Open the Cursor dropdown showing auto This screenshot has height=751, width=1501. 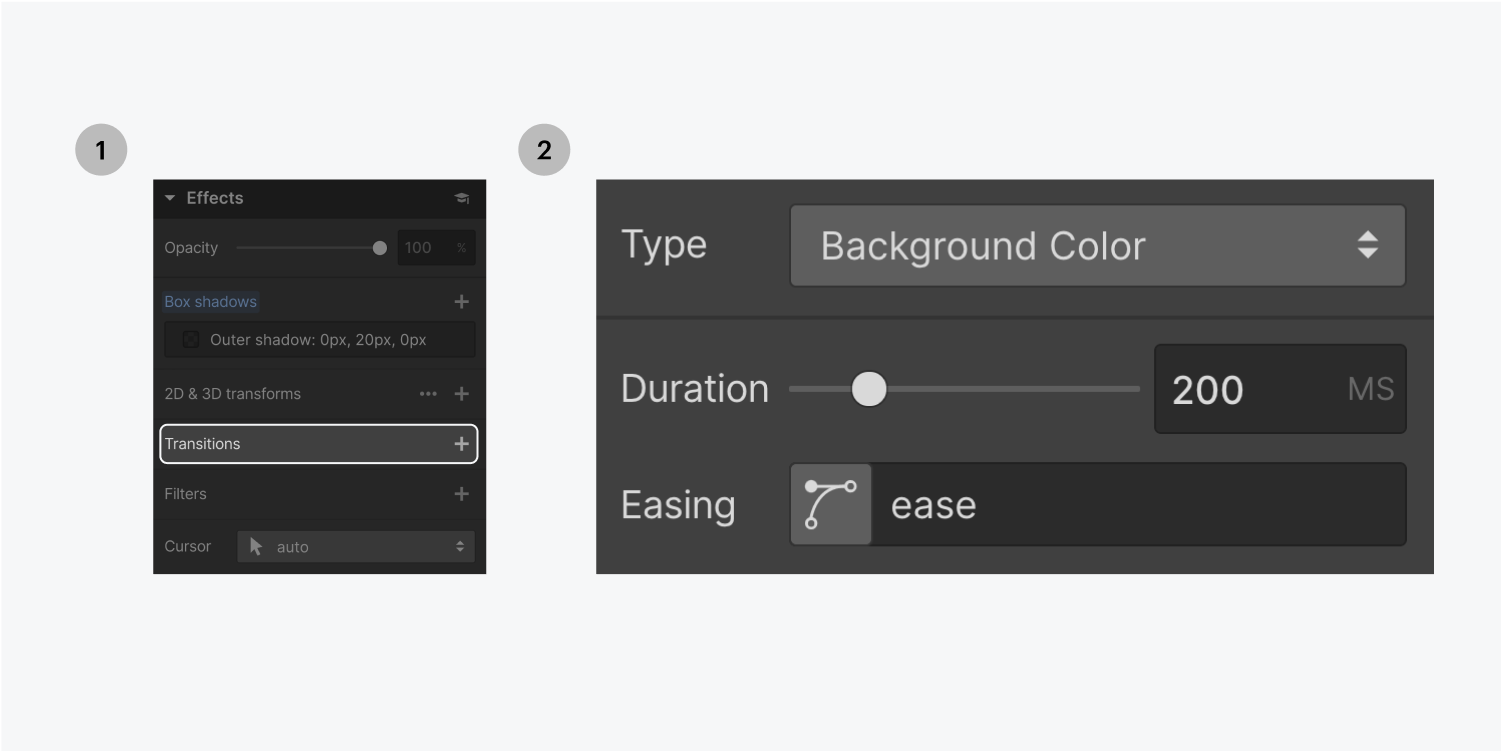coord(355,546)
